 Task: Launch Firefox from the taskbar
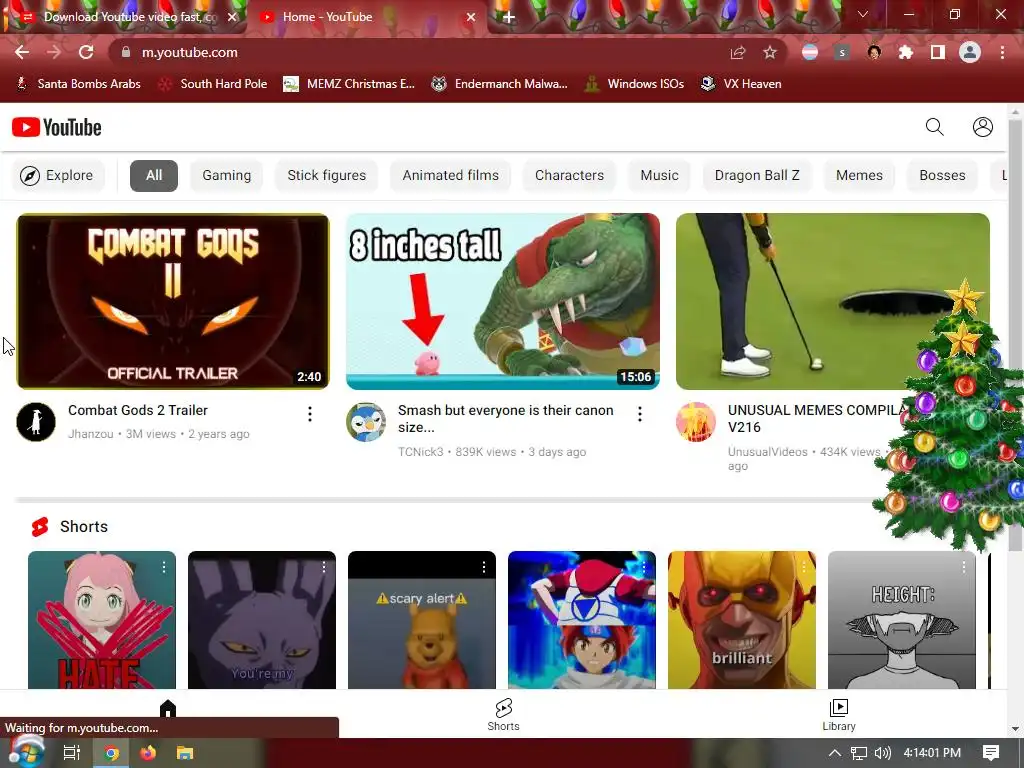[x=148, y=753]
